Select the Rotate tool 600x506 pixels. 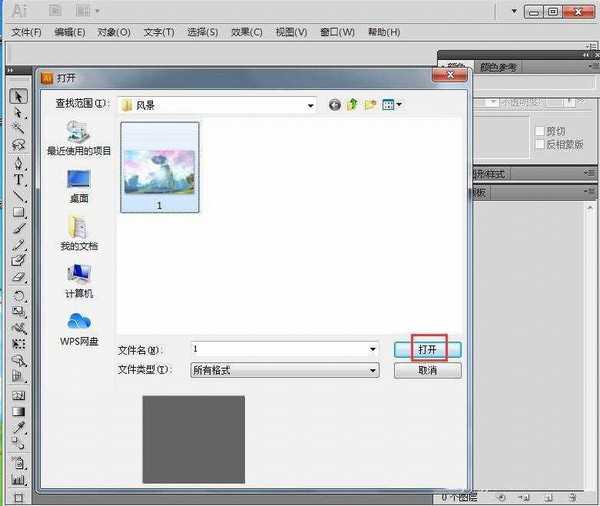(x=18, y=295)
